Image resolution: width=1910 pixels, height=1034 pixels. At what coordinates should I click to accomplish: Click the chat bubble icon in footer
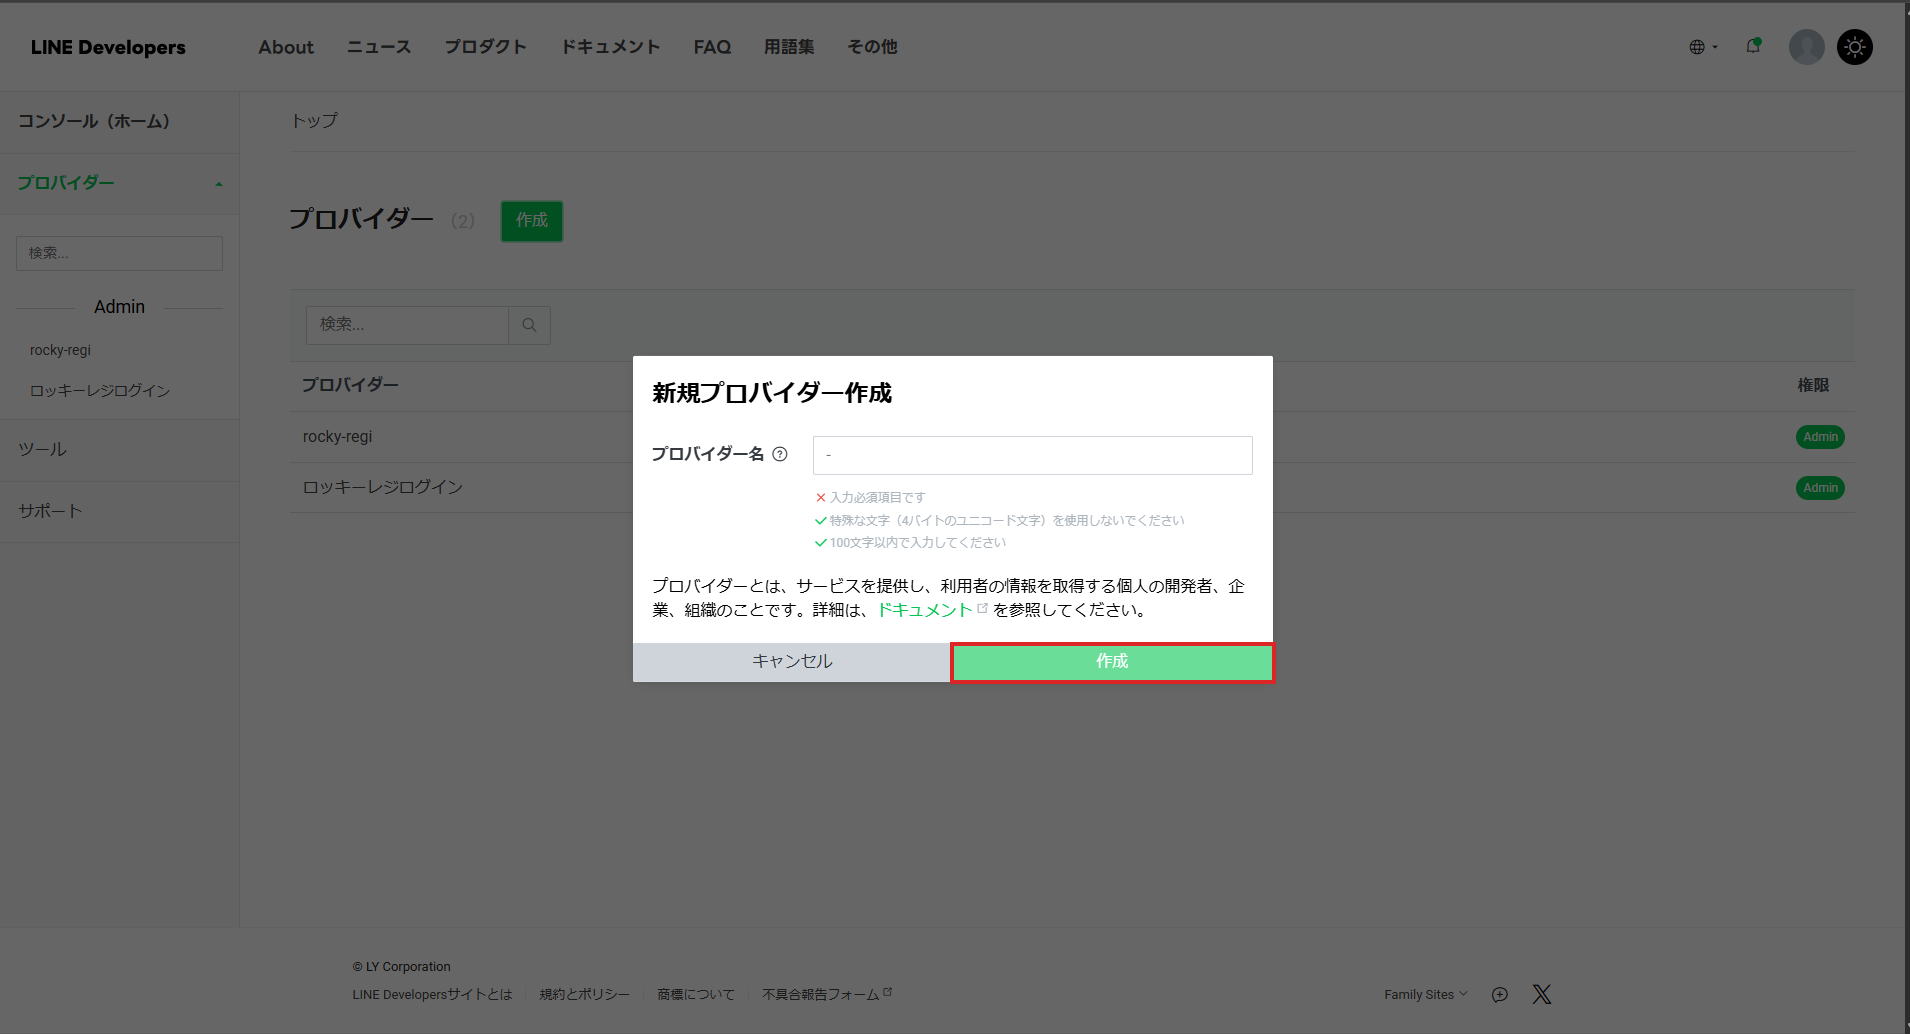click(x=1500, y=994)
